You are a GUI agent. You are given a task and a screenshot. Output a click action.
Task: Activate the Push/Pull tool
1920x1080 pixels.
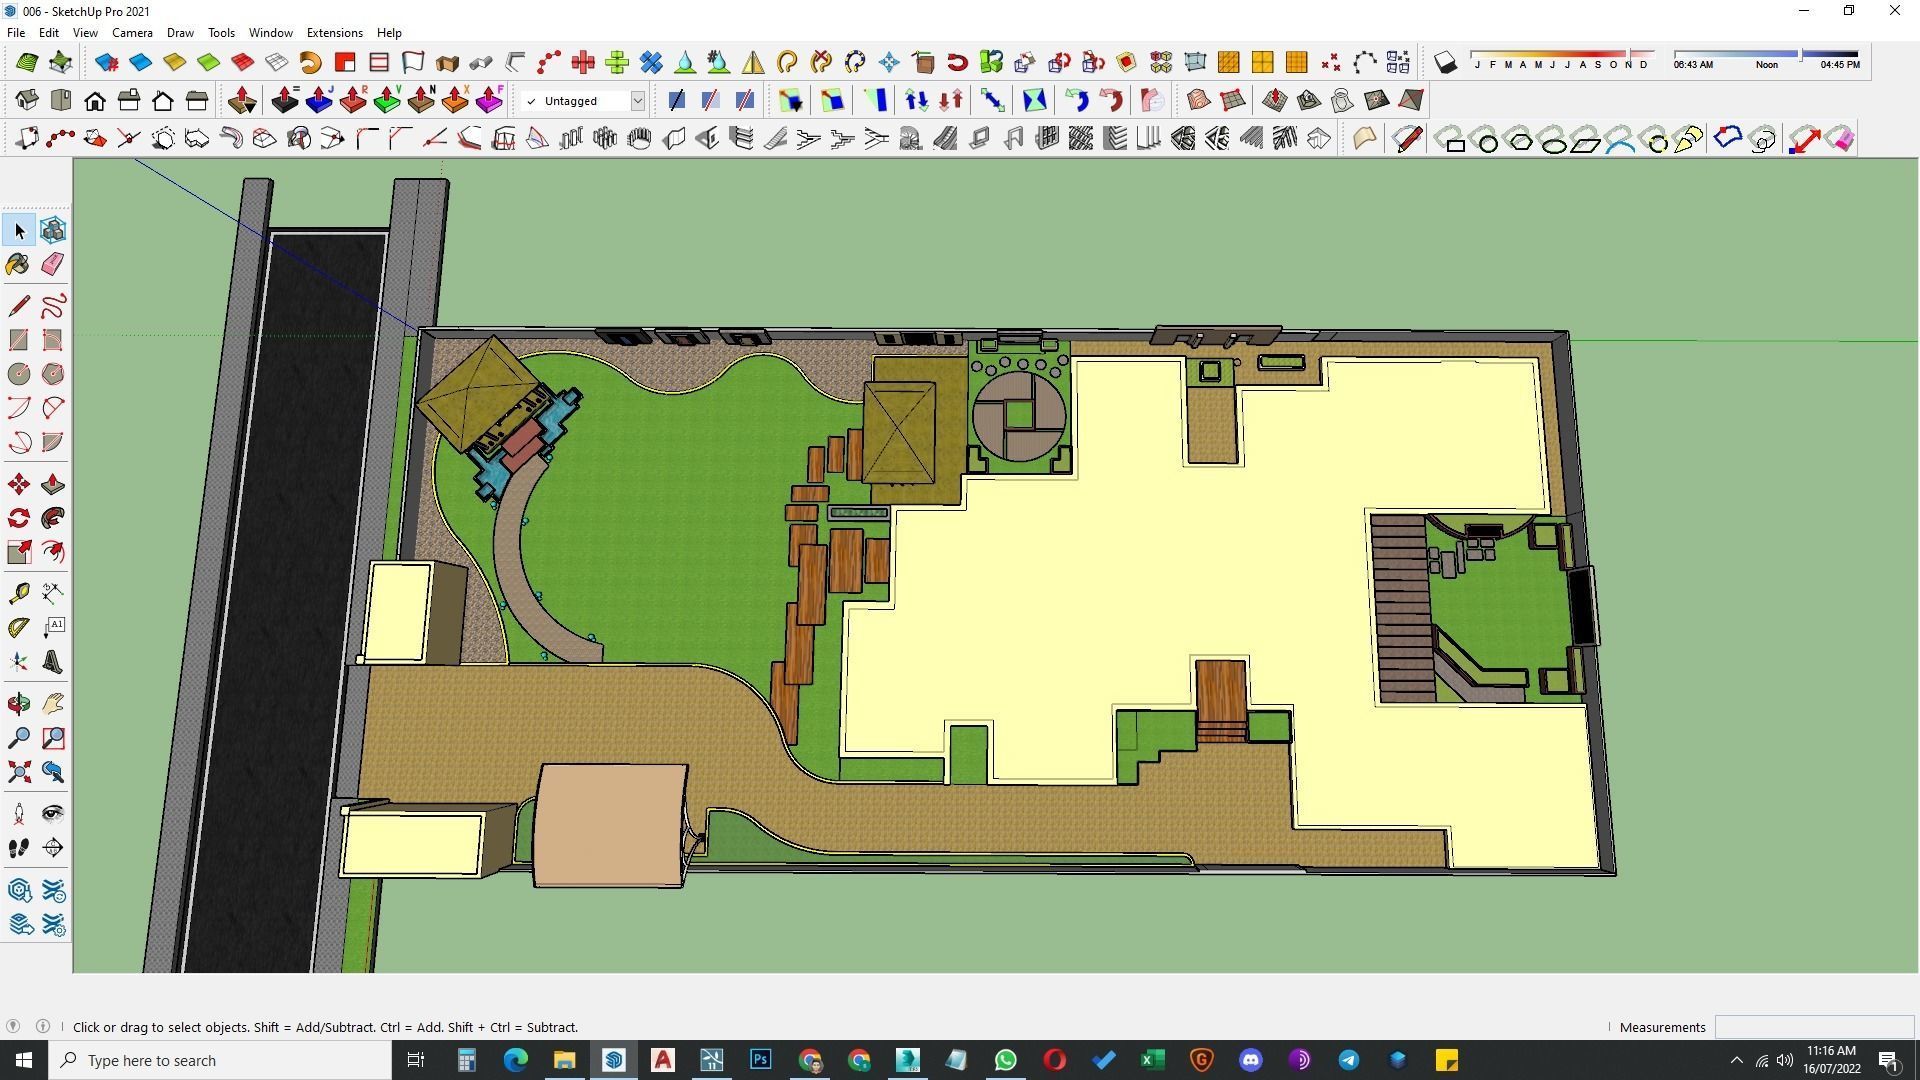click(x=53, y=485)
